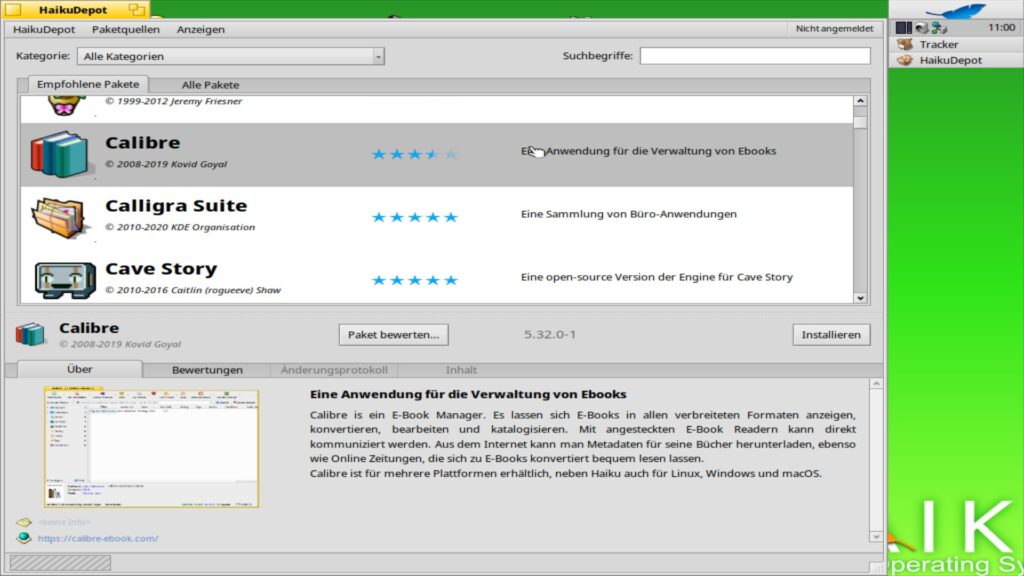Open the Paketquellen menu
The height and width of the screenshot is (576, 1024).
[125, 29]
